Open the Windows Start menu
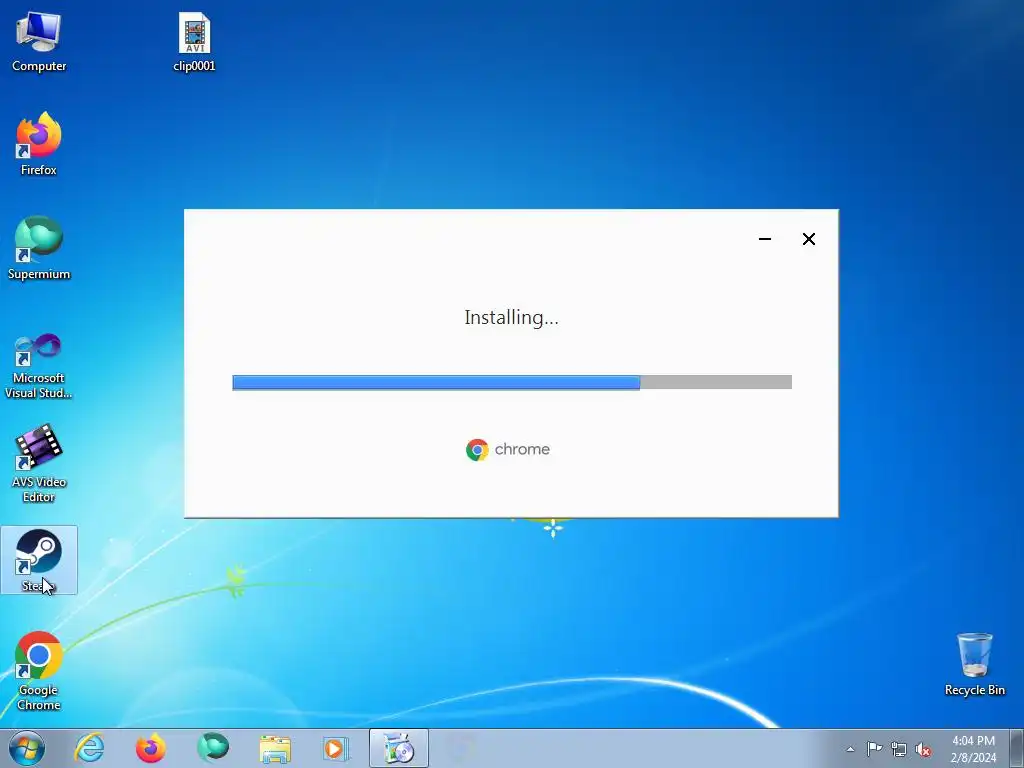Viewport: 1024px width, 768px height. [x=27, y=748]
